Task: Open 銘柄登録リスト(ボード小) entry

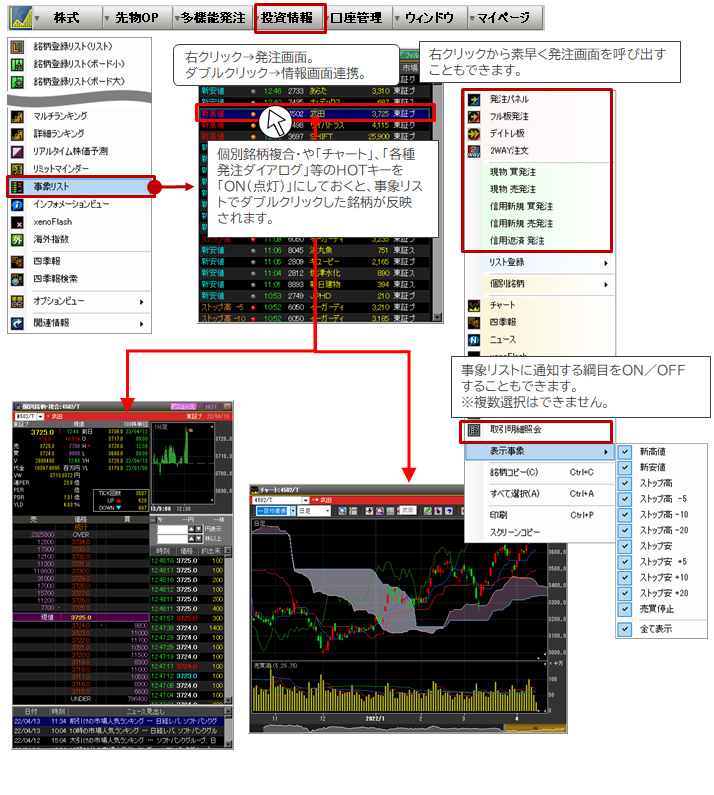Action: (79, 64)
